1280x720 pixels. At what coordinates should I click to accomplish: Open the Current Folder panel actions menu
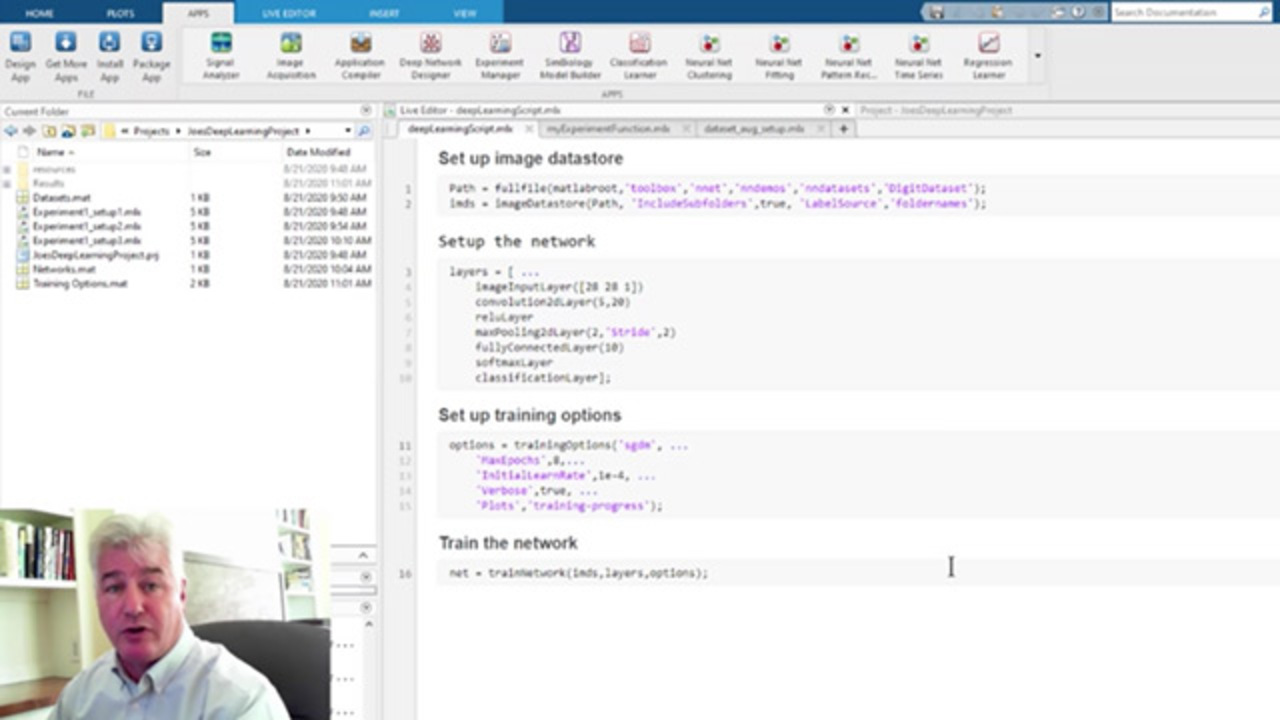point(366,111)
